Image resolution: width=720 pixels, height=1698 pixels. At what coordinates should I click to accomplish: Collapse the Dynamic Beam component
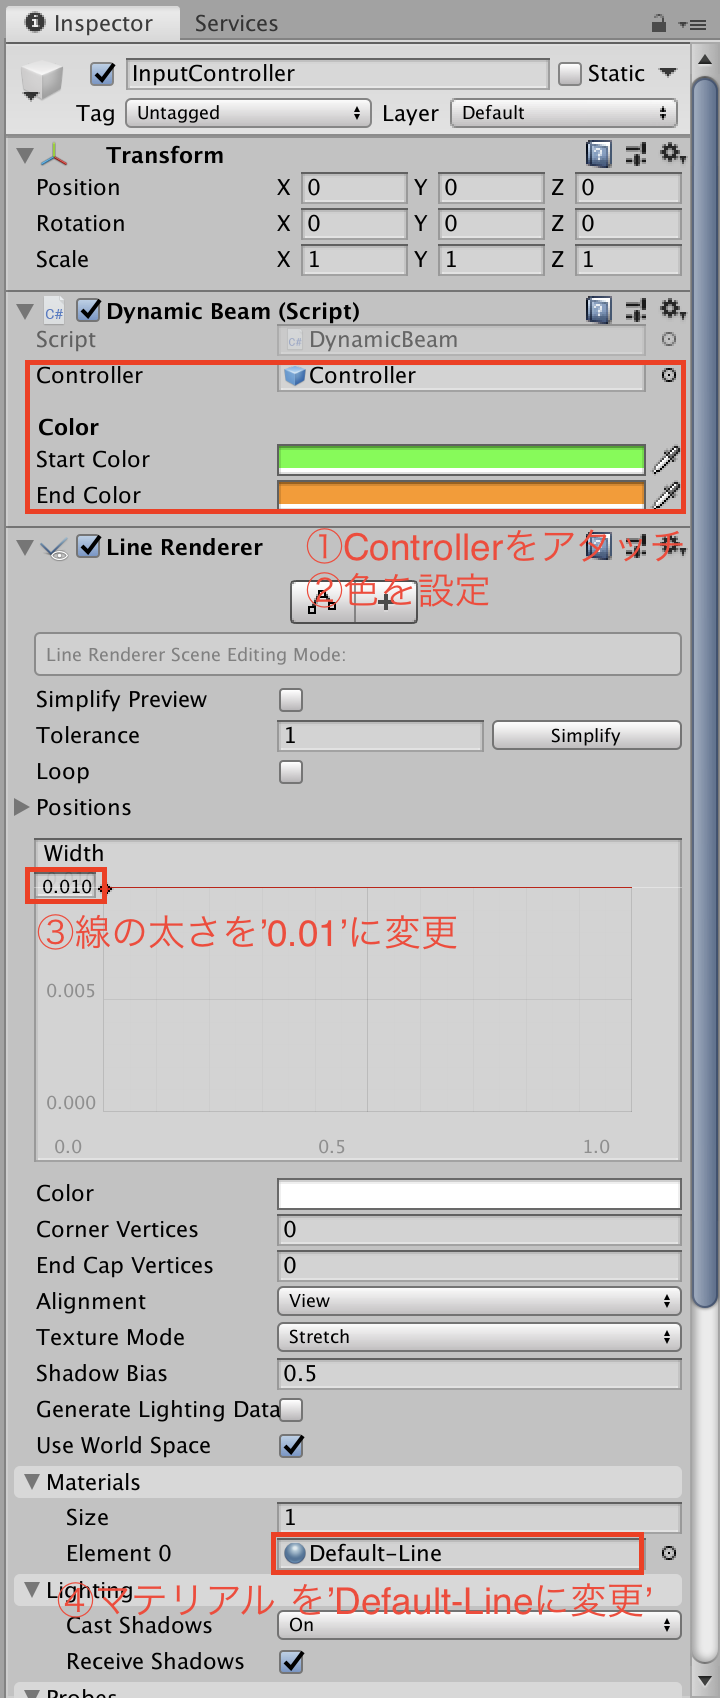pos(25,311)
